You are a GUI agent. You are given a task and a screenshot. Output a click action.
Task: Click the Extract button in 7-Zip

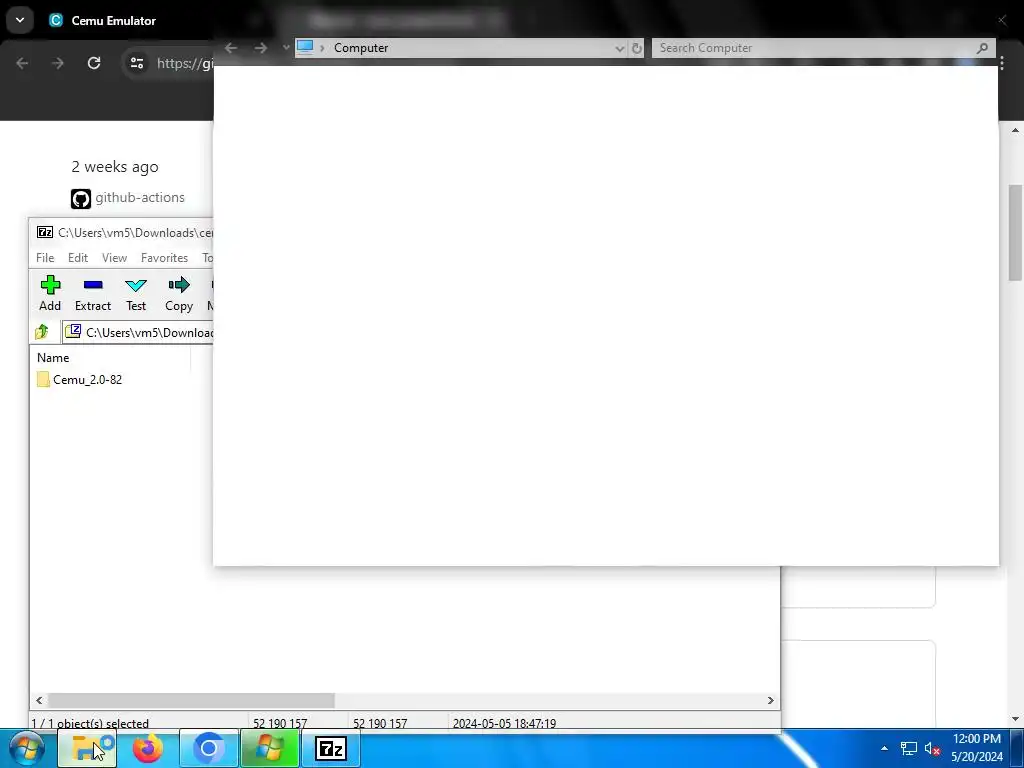pos(93,293)
